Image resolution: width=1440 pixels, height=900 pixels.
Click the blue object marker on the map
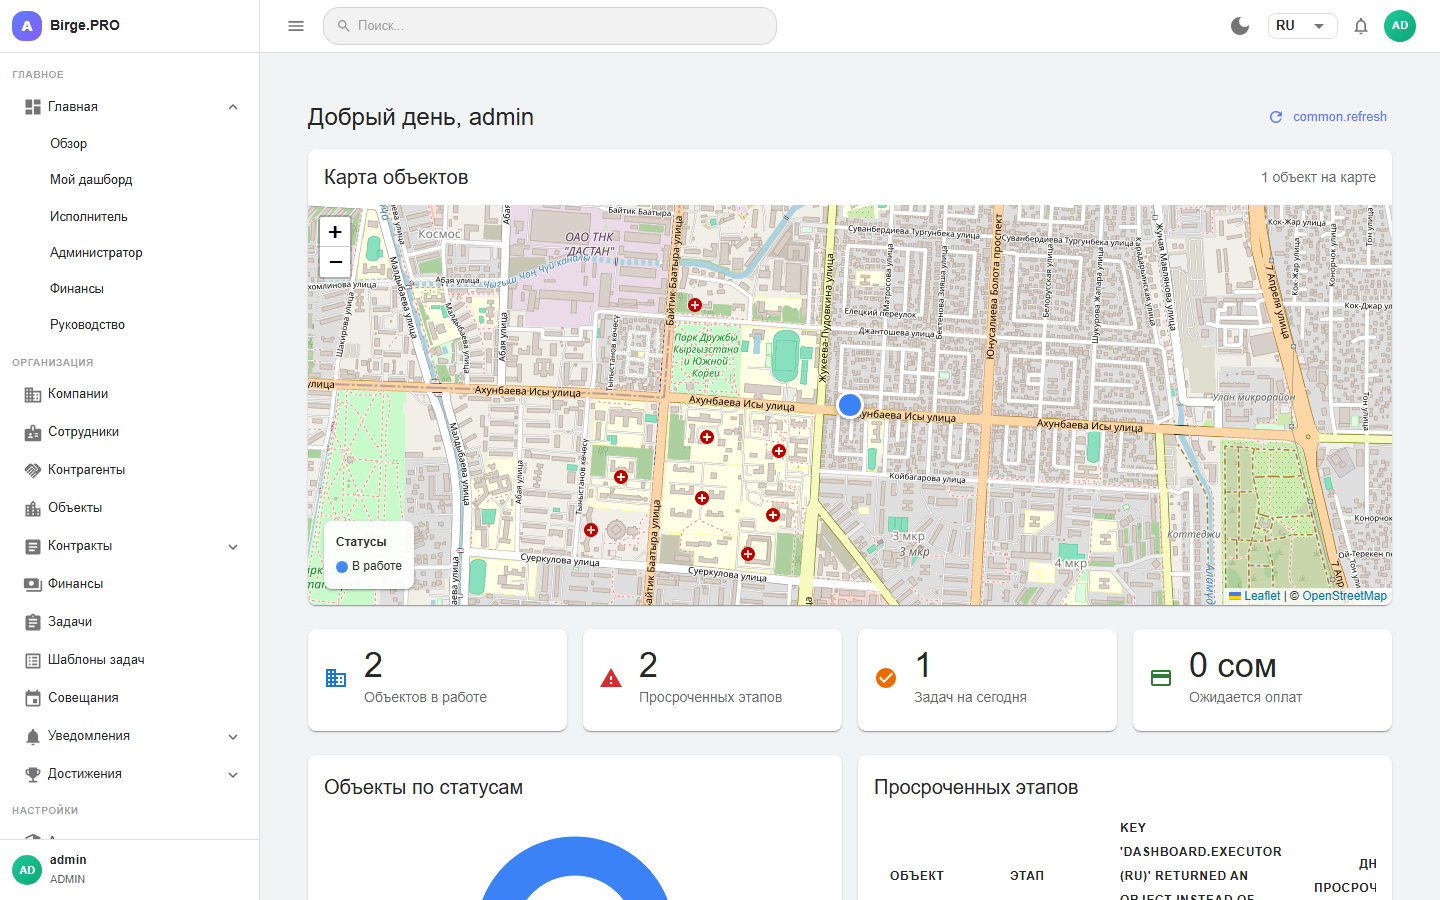[850, 405]
